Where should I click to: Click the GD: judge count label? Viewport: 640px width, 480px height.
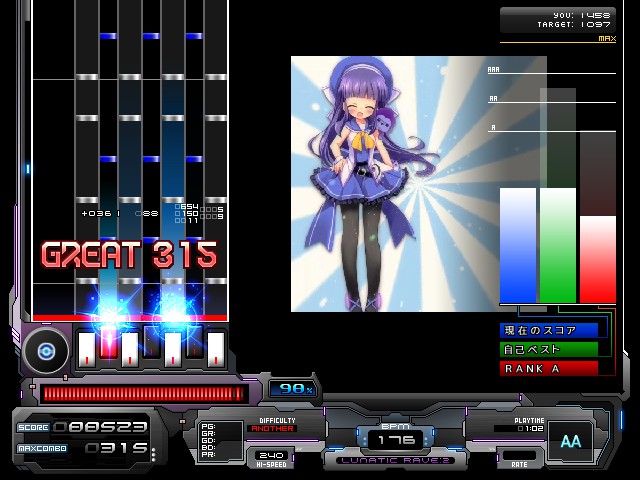click(x=208, y=440)
